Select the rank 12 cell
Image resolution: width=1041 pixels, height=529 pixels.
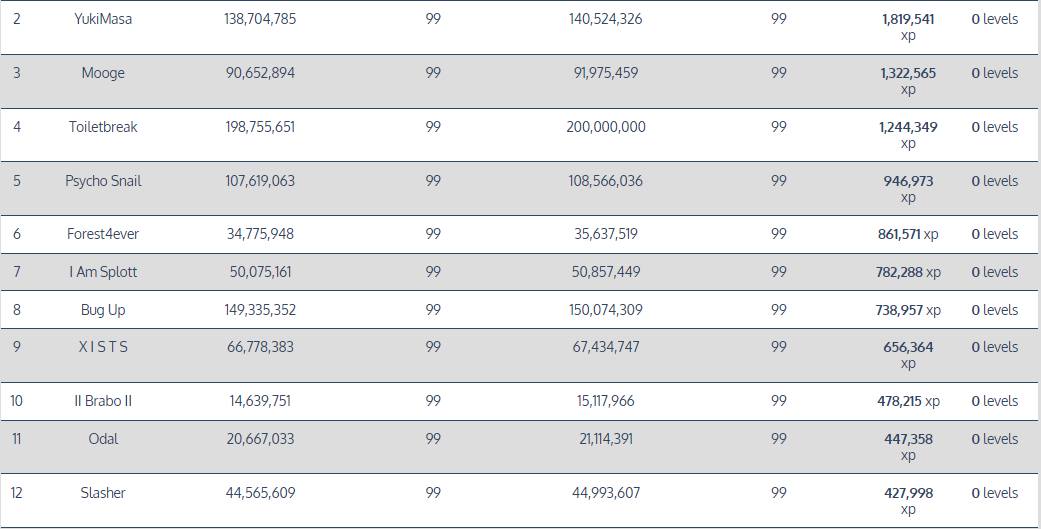(17, 493)
